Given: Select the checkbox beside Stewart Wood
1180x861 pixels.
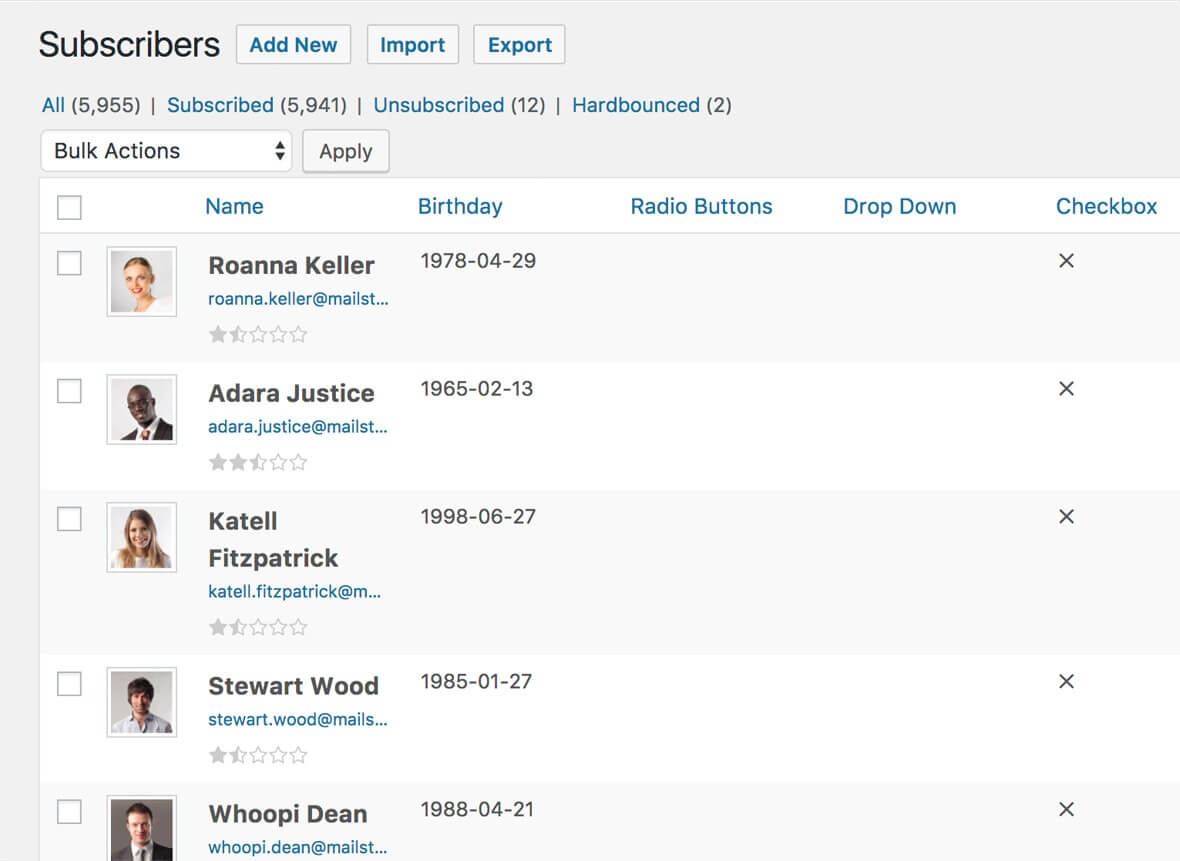Looking at the screenshot, I should point(69,684).
